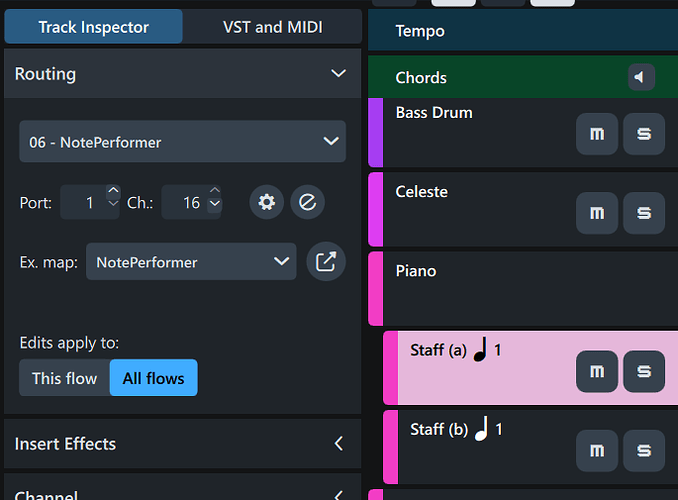Viewport: 678px width, 500px height.
Task: Open the Ex. map NotePerformer dropdown
Action: (191, 262)
